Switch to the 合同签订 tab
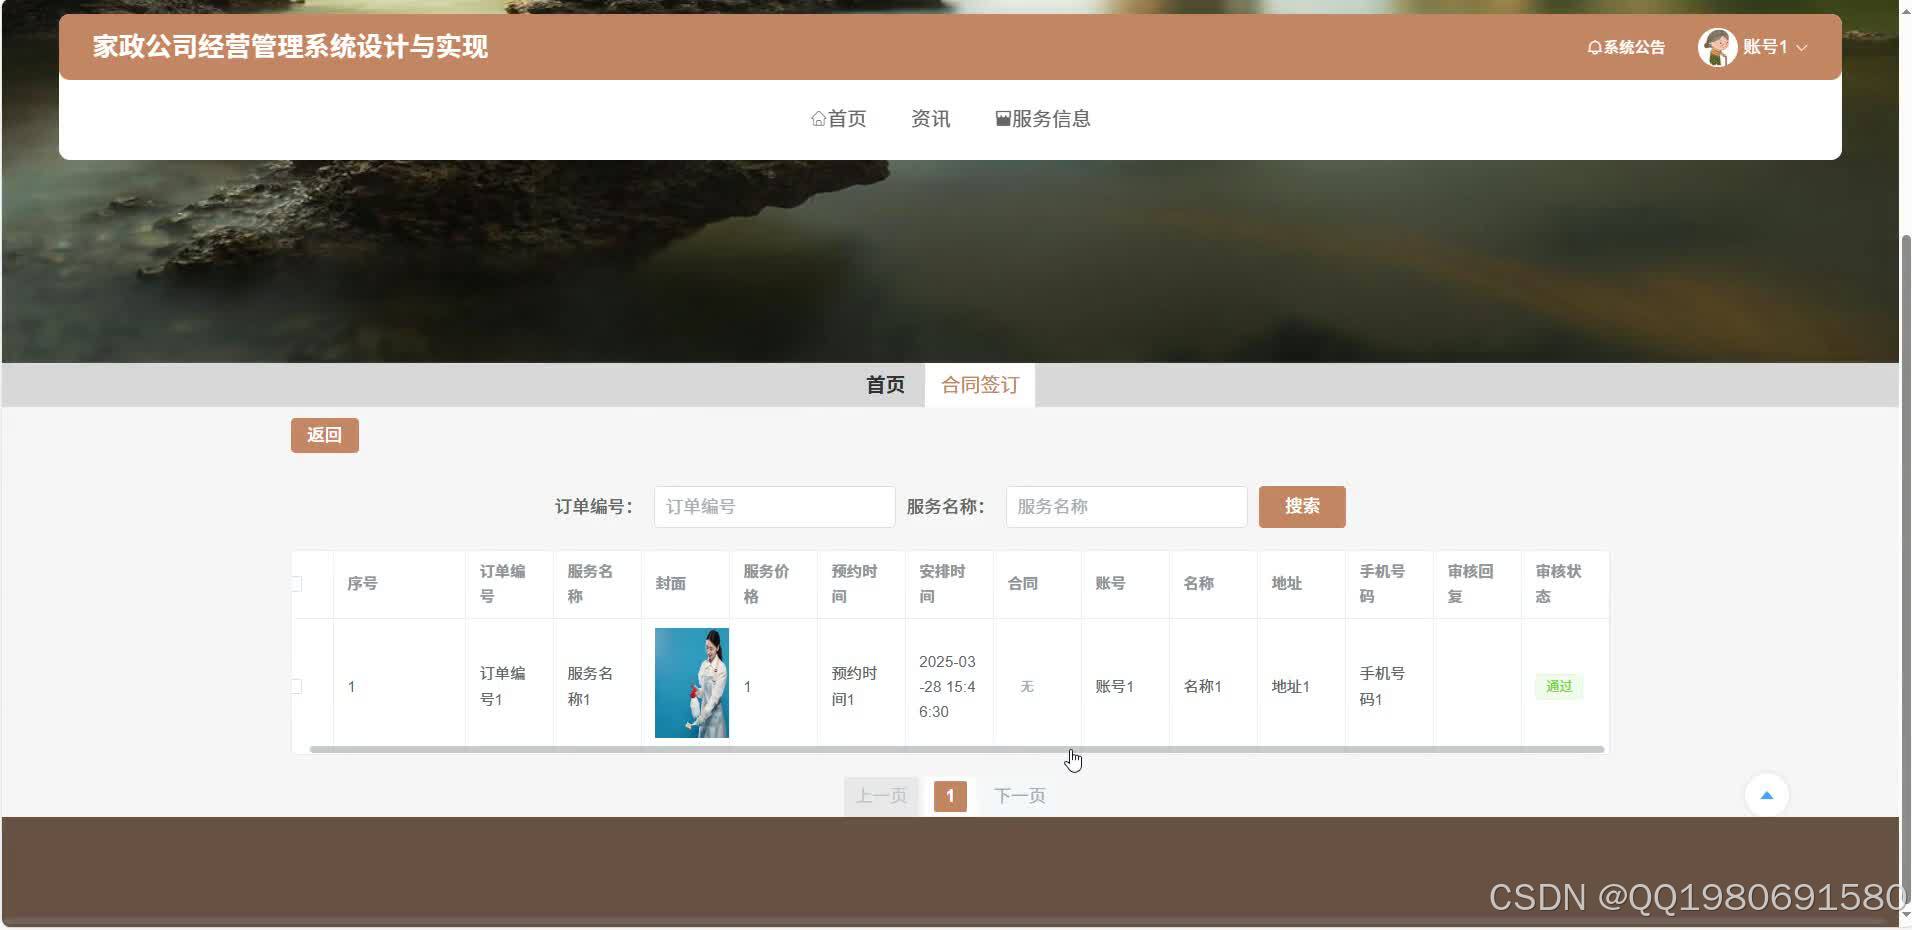 pos(978,385)
